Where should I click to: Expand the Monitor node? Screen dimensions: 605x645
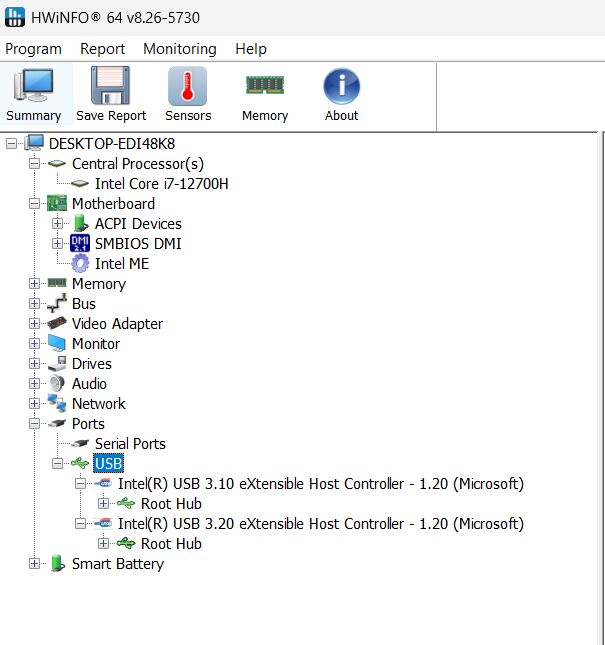pos(35,343)
